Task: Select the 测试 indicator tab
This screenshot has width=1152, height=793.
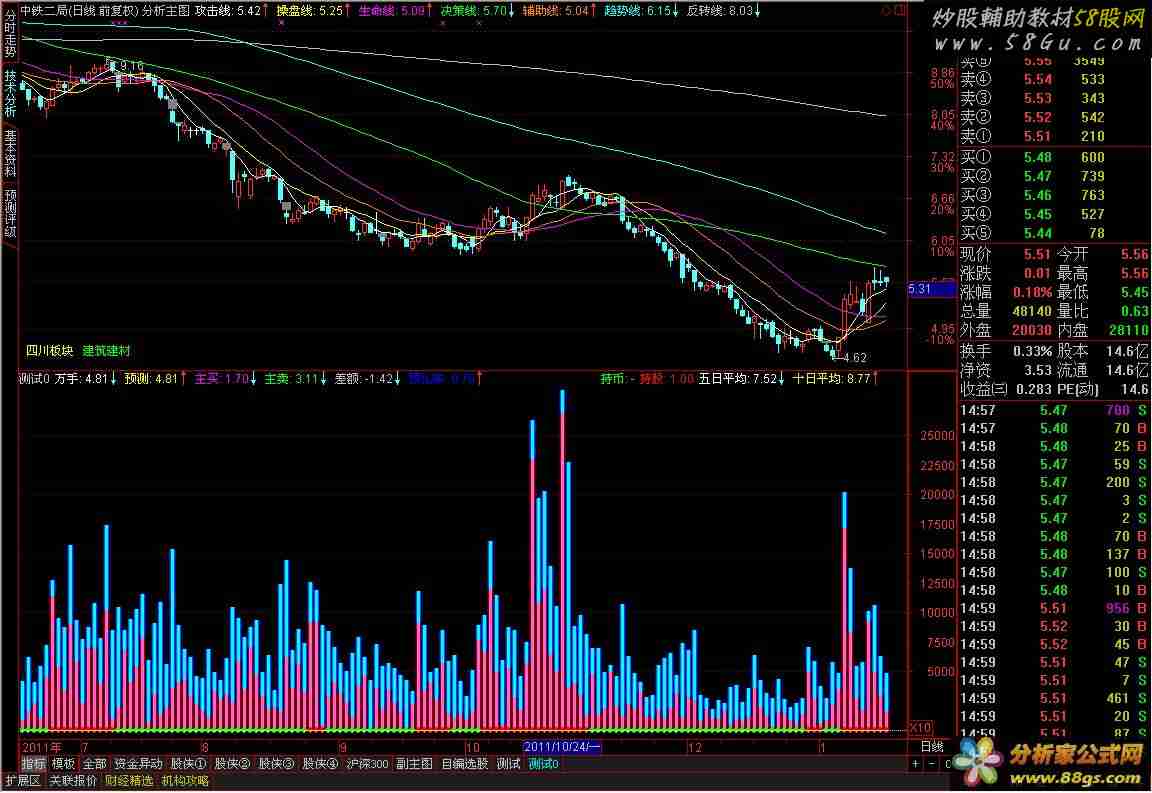Action: (508, 764)
